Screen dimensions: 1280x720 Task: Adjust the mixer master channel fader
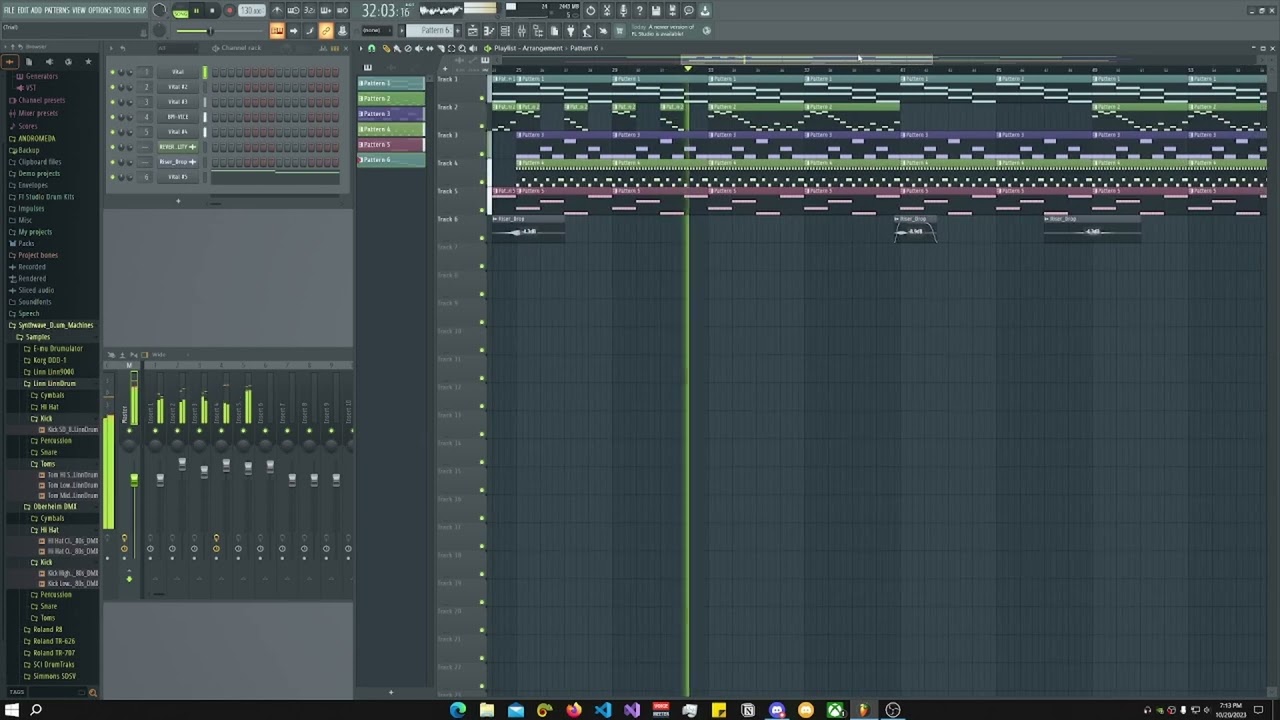[134, 481]
